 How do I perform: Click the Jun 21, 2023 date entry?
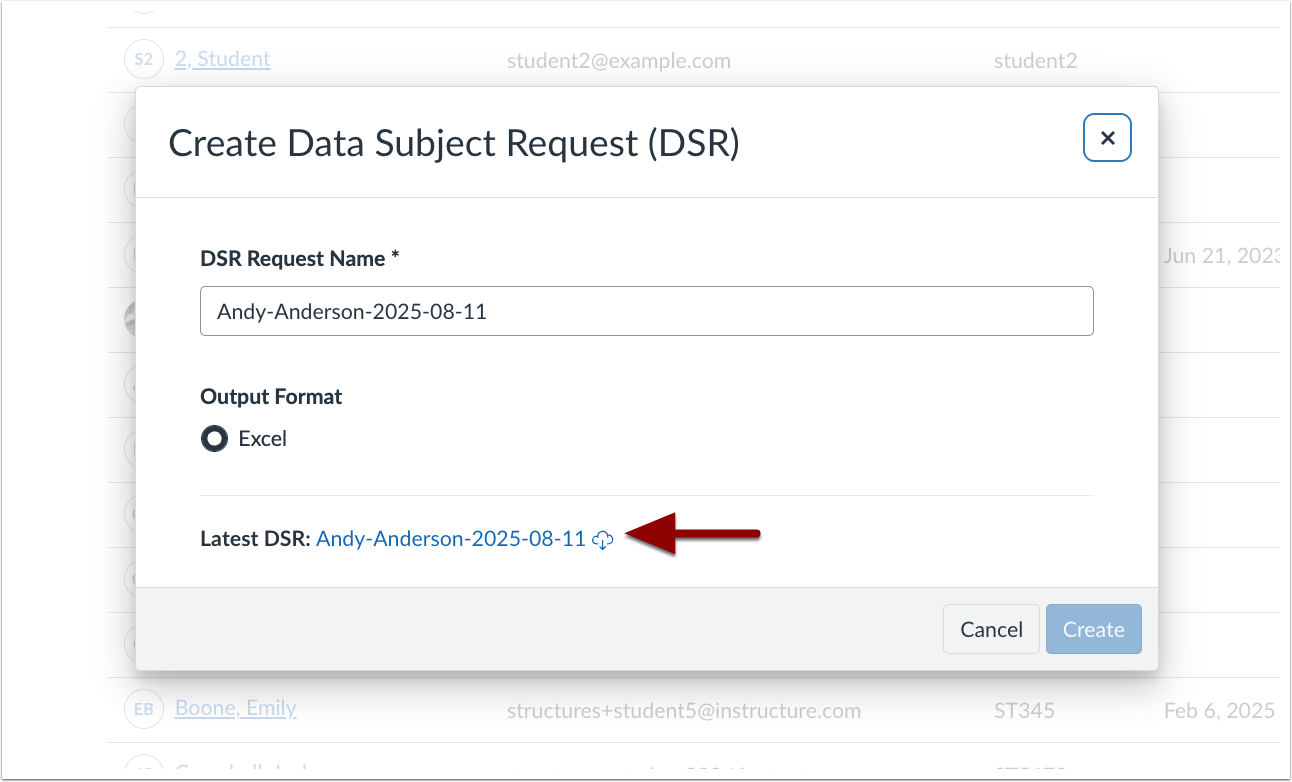point(1221,255)
